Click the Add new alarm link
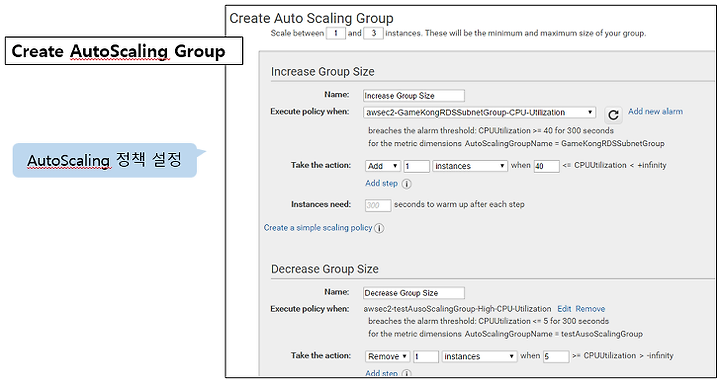Image resolution: width=720 pixels, height=383 pixels. click(x=655, y=112)
